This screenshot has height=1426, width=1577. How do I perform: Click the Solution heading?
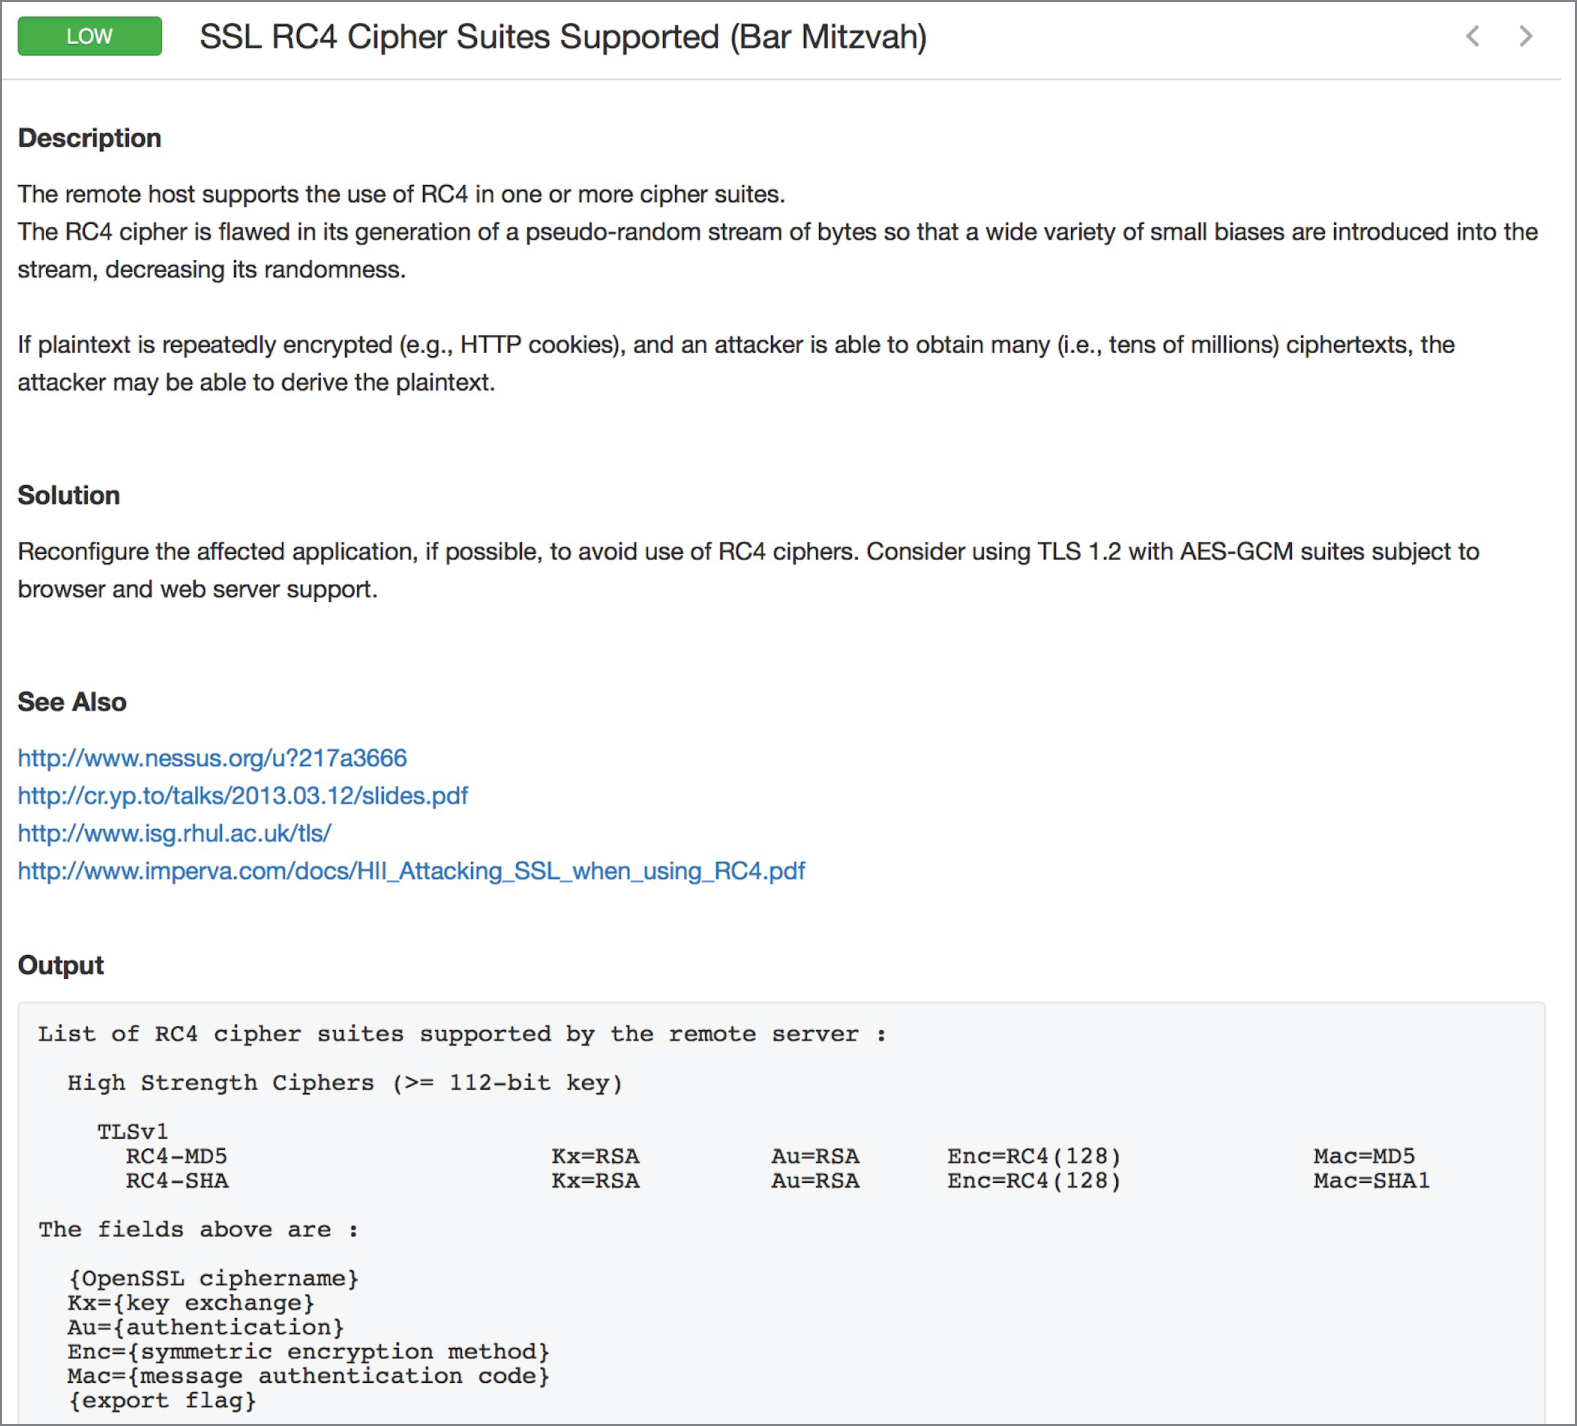[69, 495]
